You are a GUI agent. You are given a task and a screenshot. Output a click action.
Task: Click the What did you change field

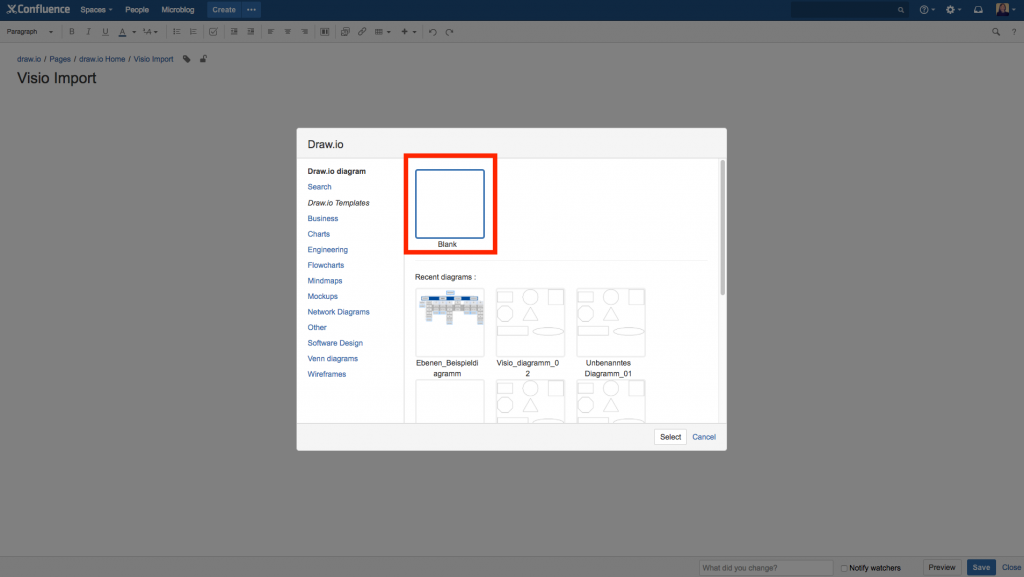[766, 568]
